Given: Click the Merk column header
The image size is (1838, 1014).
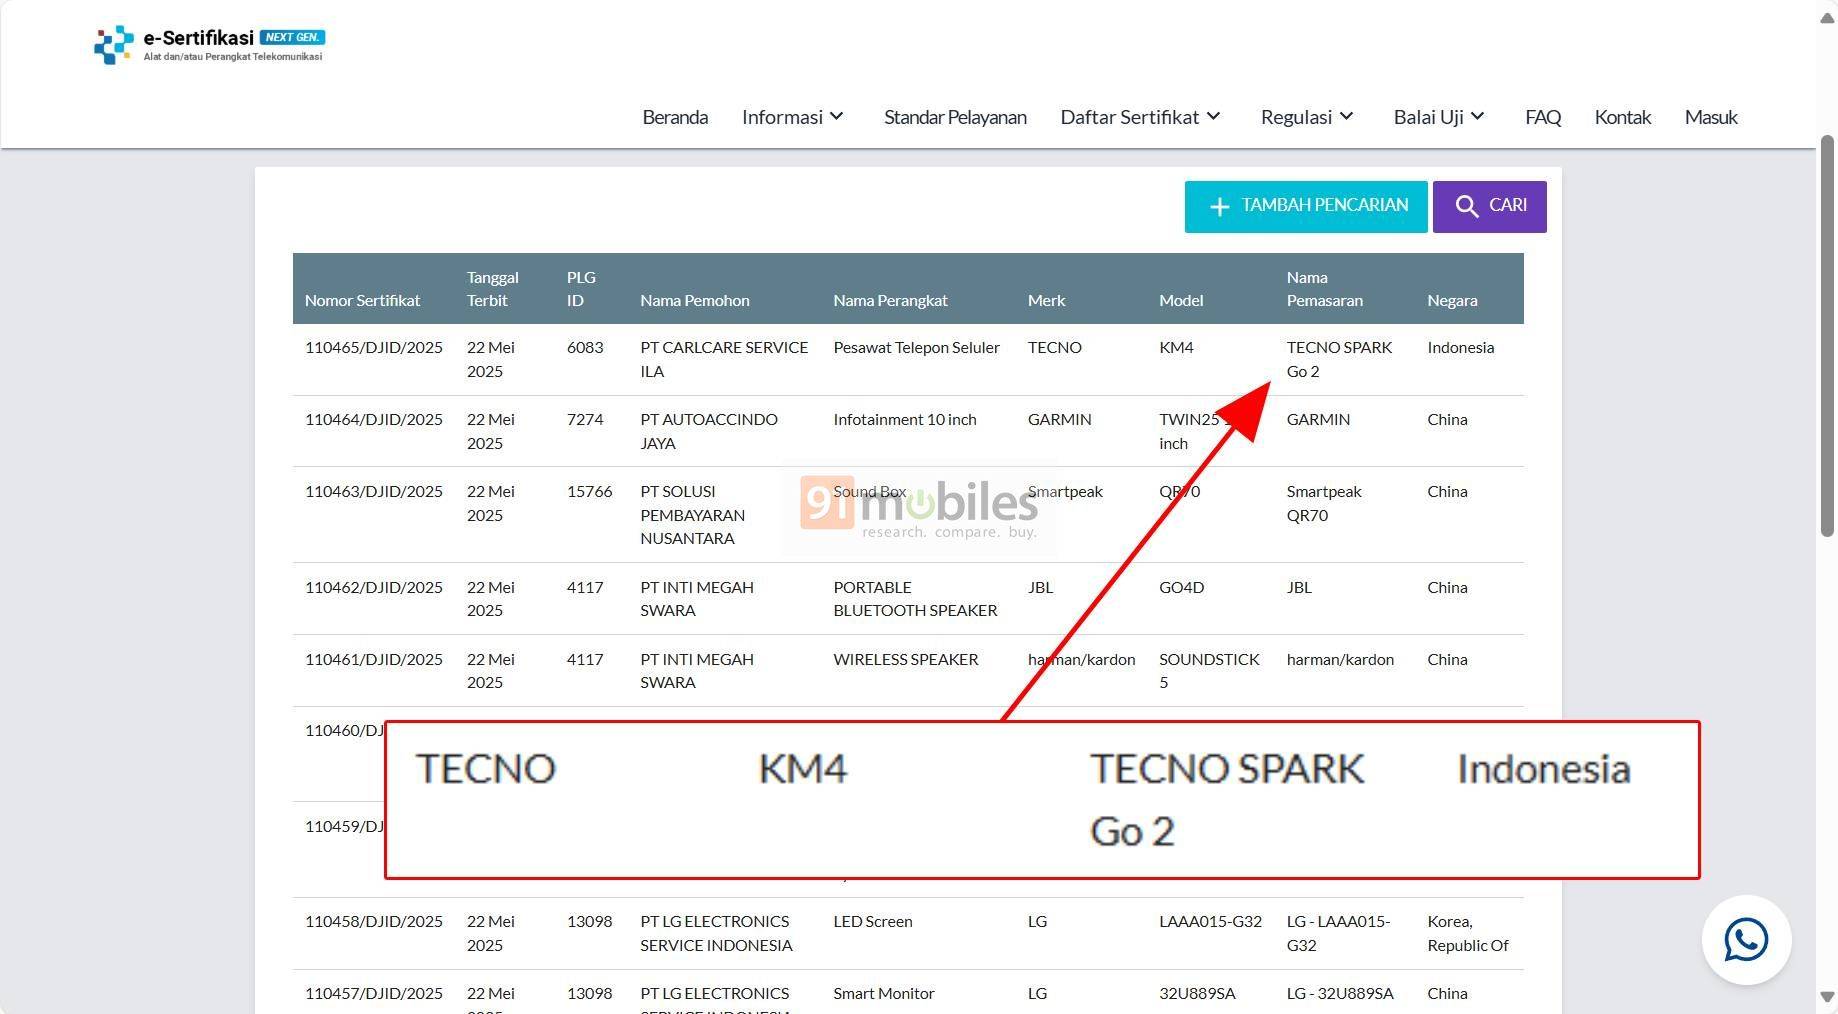Looking at the screenshot, I should 1046,300.
